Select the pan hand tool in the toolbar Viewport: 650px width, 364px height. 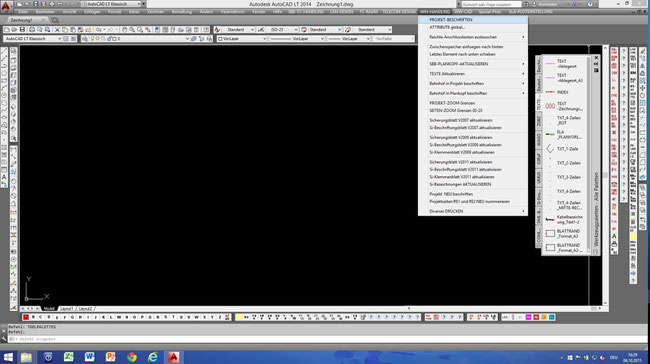tap(124, 30)
